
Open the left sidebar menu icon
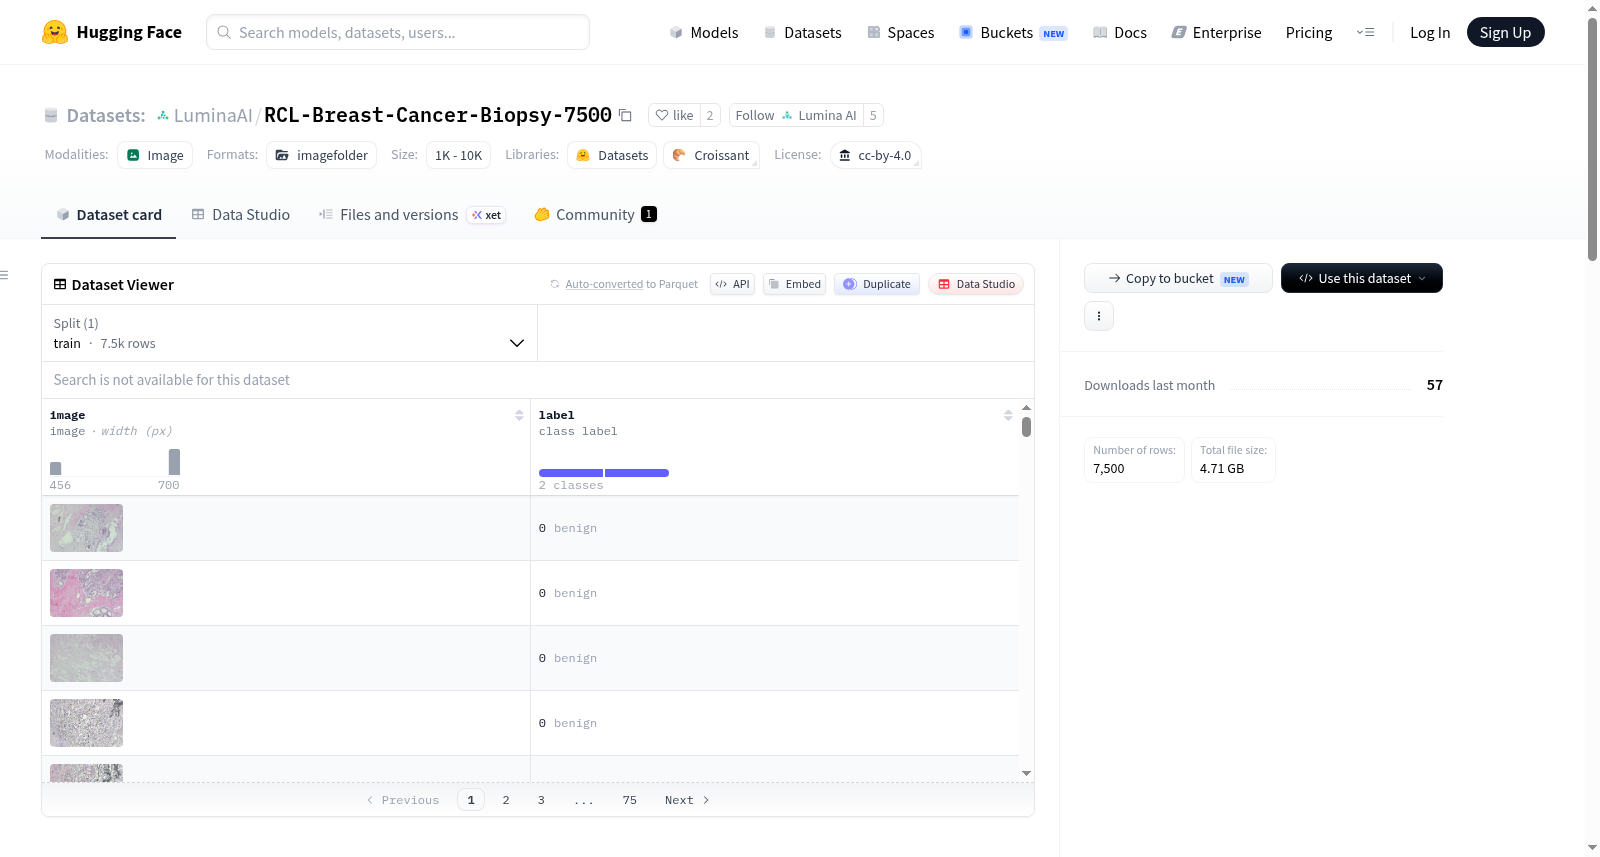(5, 275)
